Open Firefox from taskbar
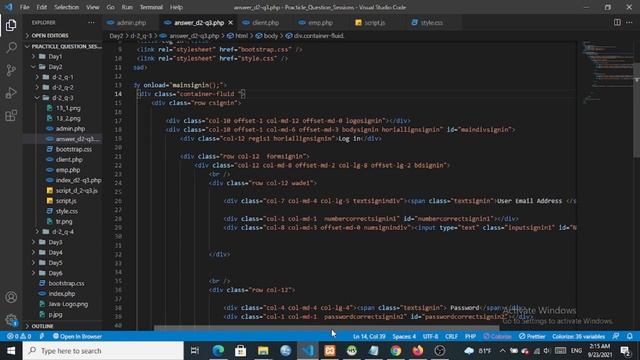The image size is (640, 360). click(x=418, y=351)
